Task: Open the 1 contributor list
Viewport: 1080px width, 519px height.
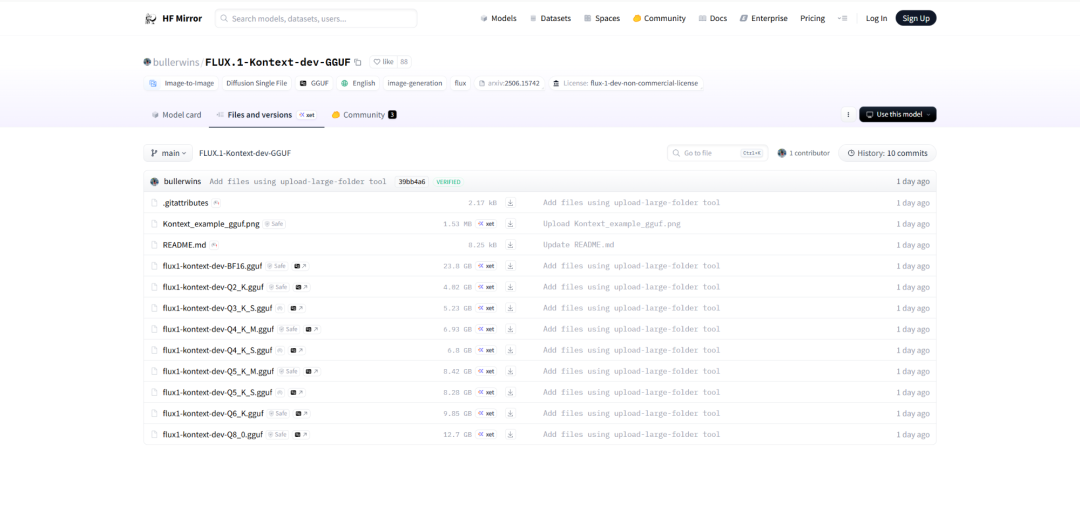Action: tap(803, 153)
